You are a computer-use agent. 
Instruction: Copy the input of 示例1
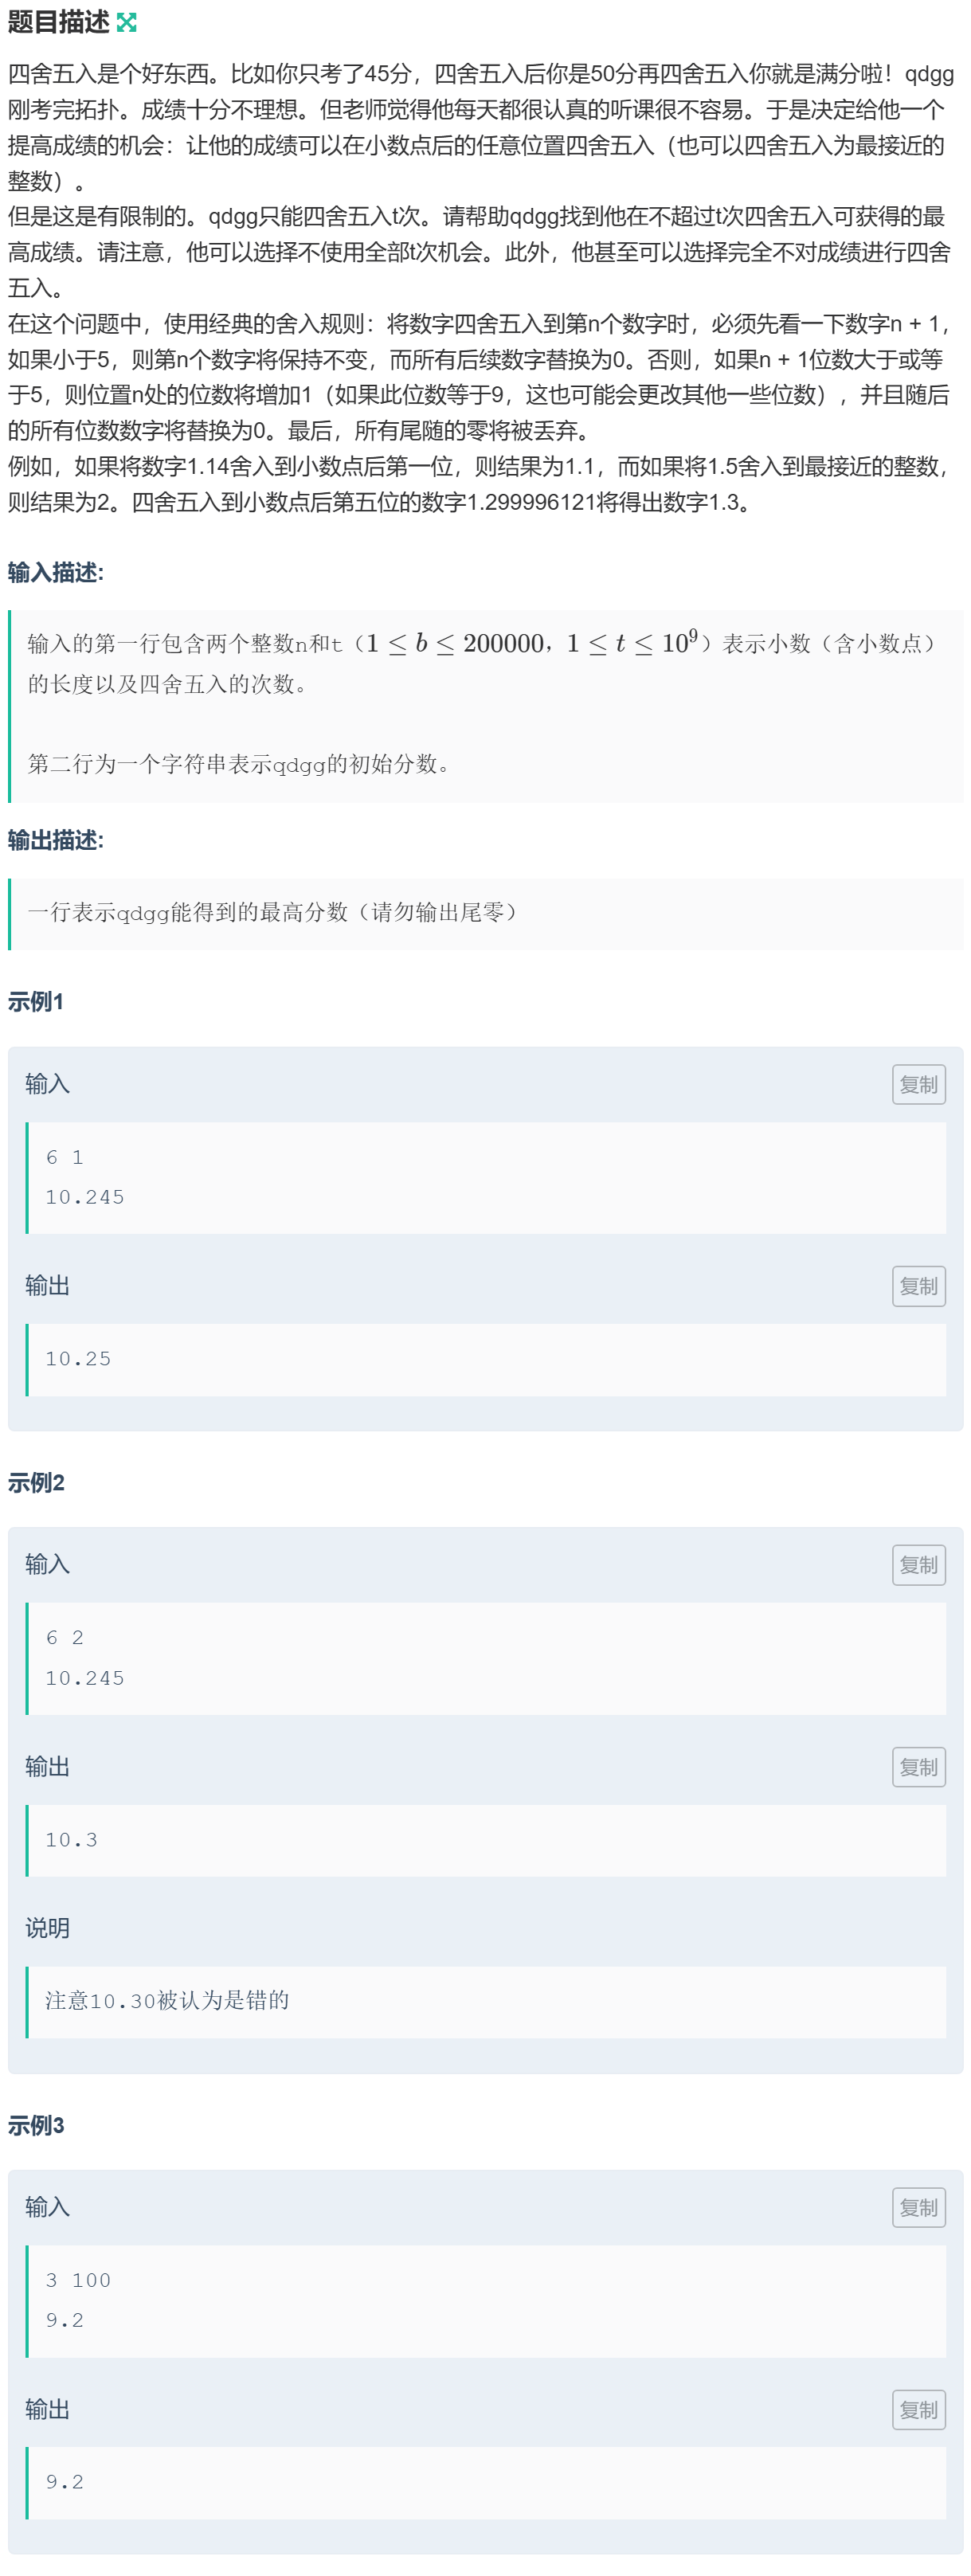919,1087
